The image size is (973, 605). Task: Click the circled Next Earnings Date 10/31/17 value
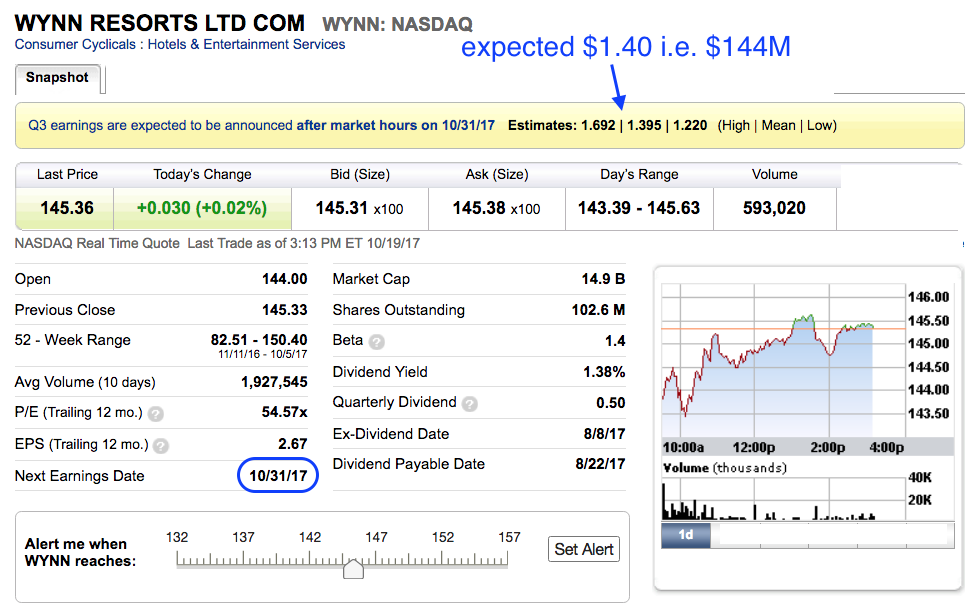tap(277, 476)
